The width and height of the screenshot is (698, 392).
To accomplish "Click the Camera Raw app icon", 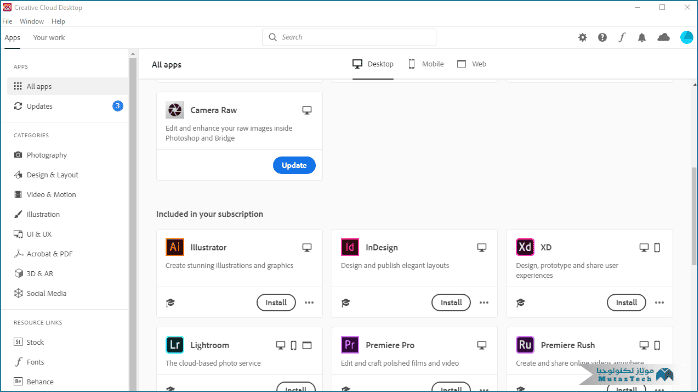I will pyautogui.click(x=174, y=110).
